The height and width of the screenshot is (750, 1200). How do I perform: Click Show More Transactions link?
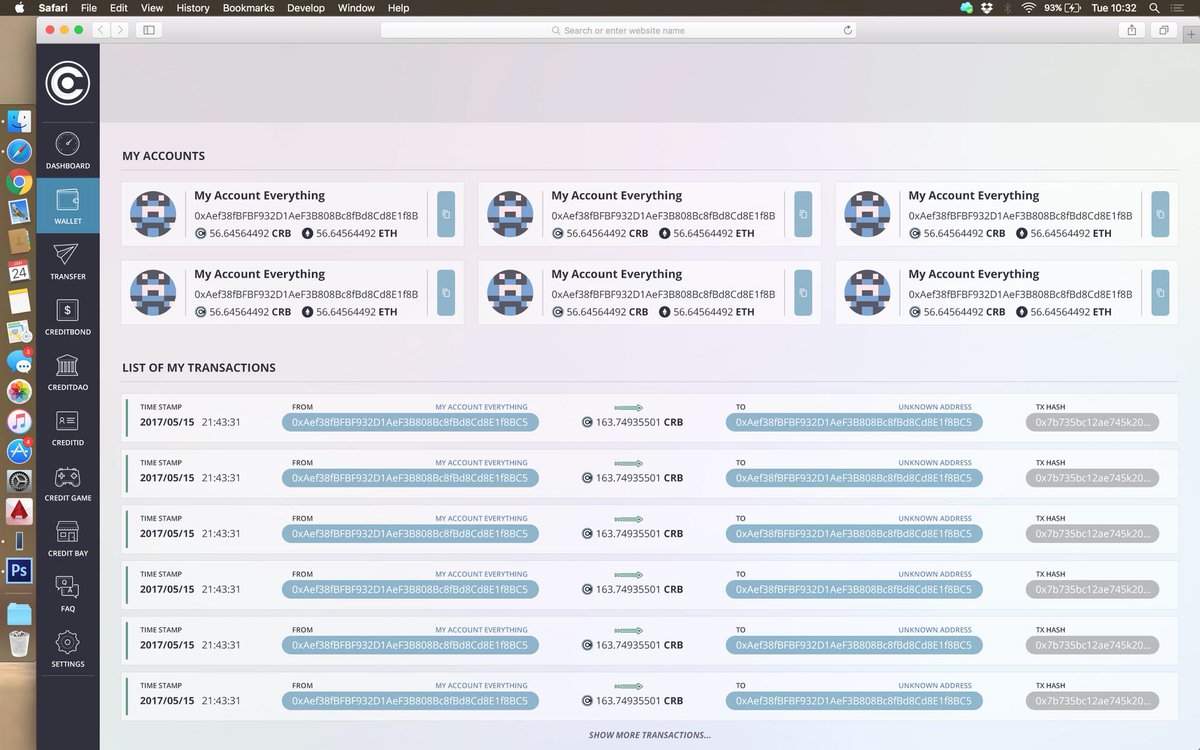point(650,735)
